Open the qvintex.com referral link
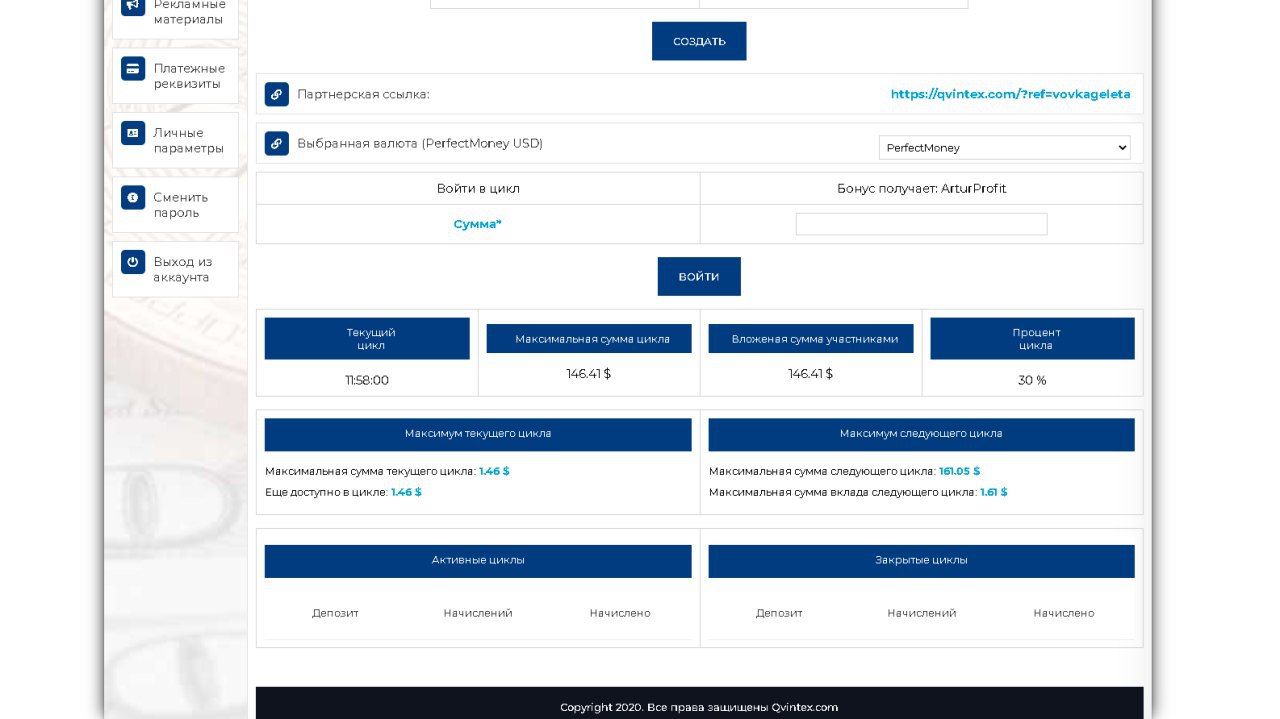This screenshot has height=719, width=1280. (1010, 94)
